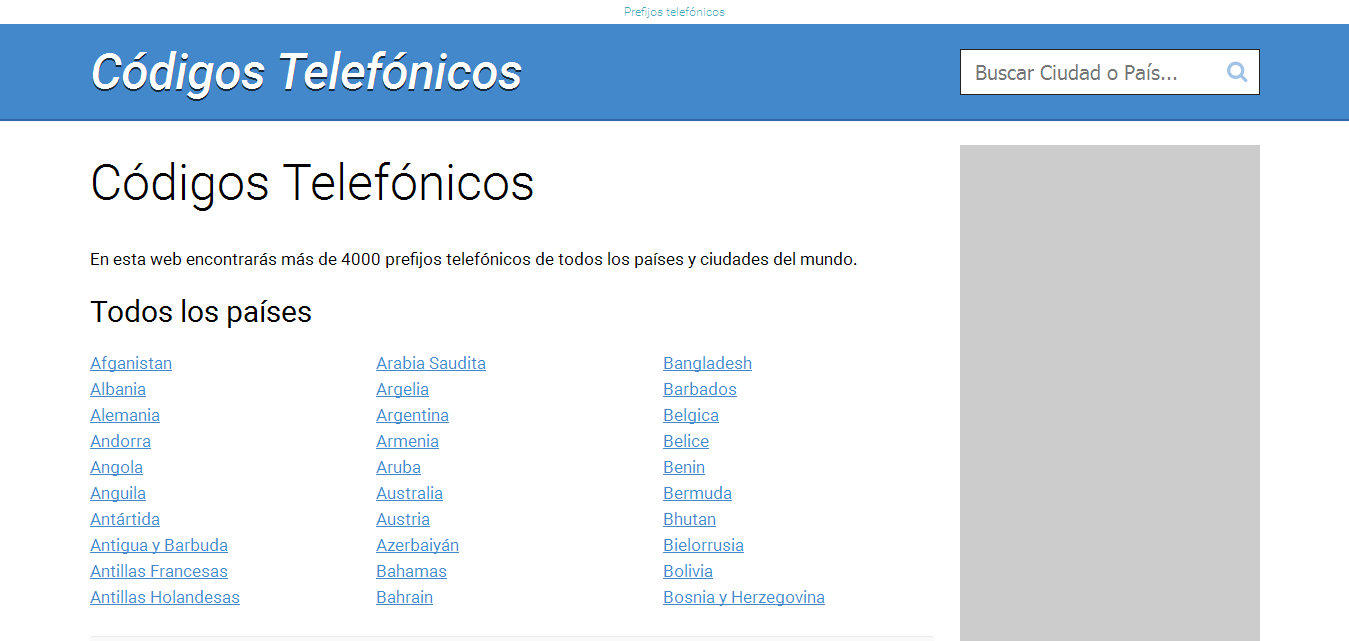Open the 'Prefijos telefónicos' top link
The width and height of the screenshot is (1349, 641).
[674, 11]
